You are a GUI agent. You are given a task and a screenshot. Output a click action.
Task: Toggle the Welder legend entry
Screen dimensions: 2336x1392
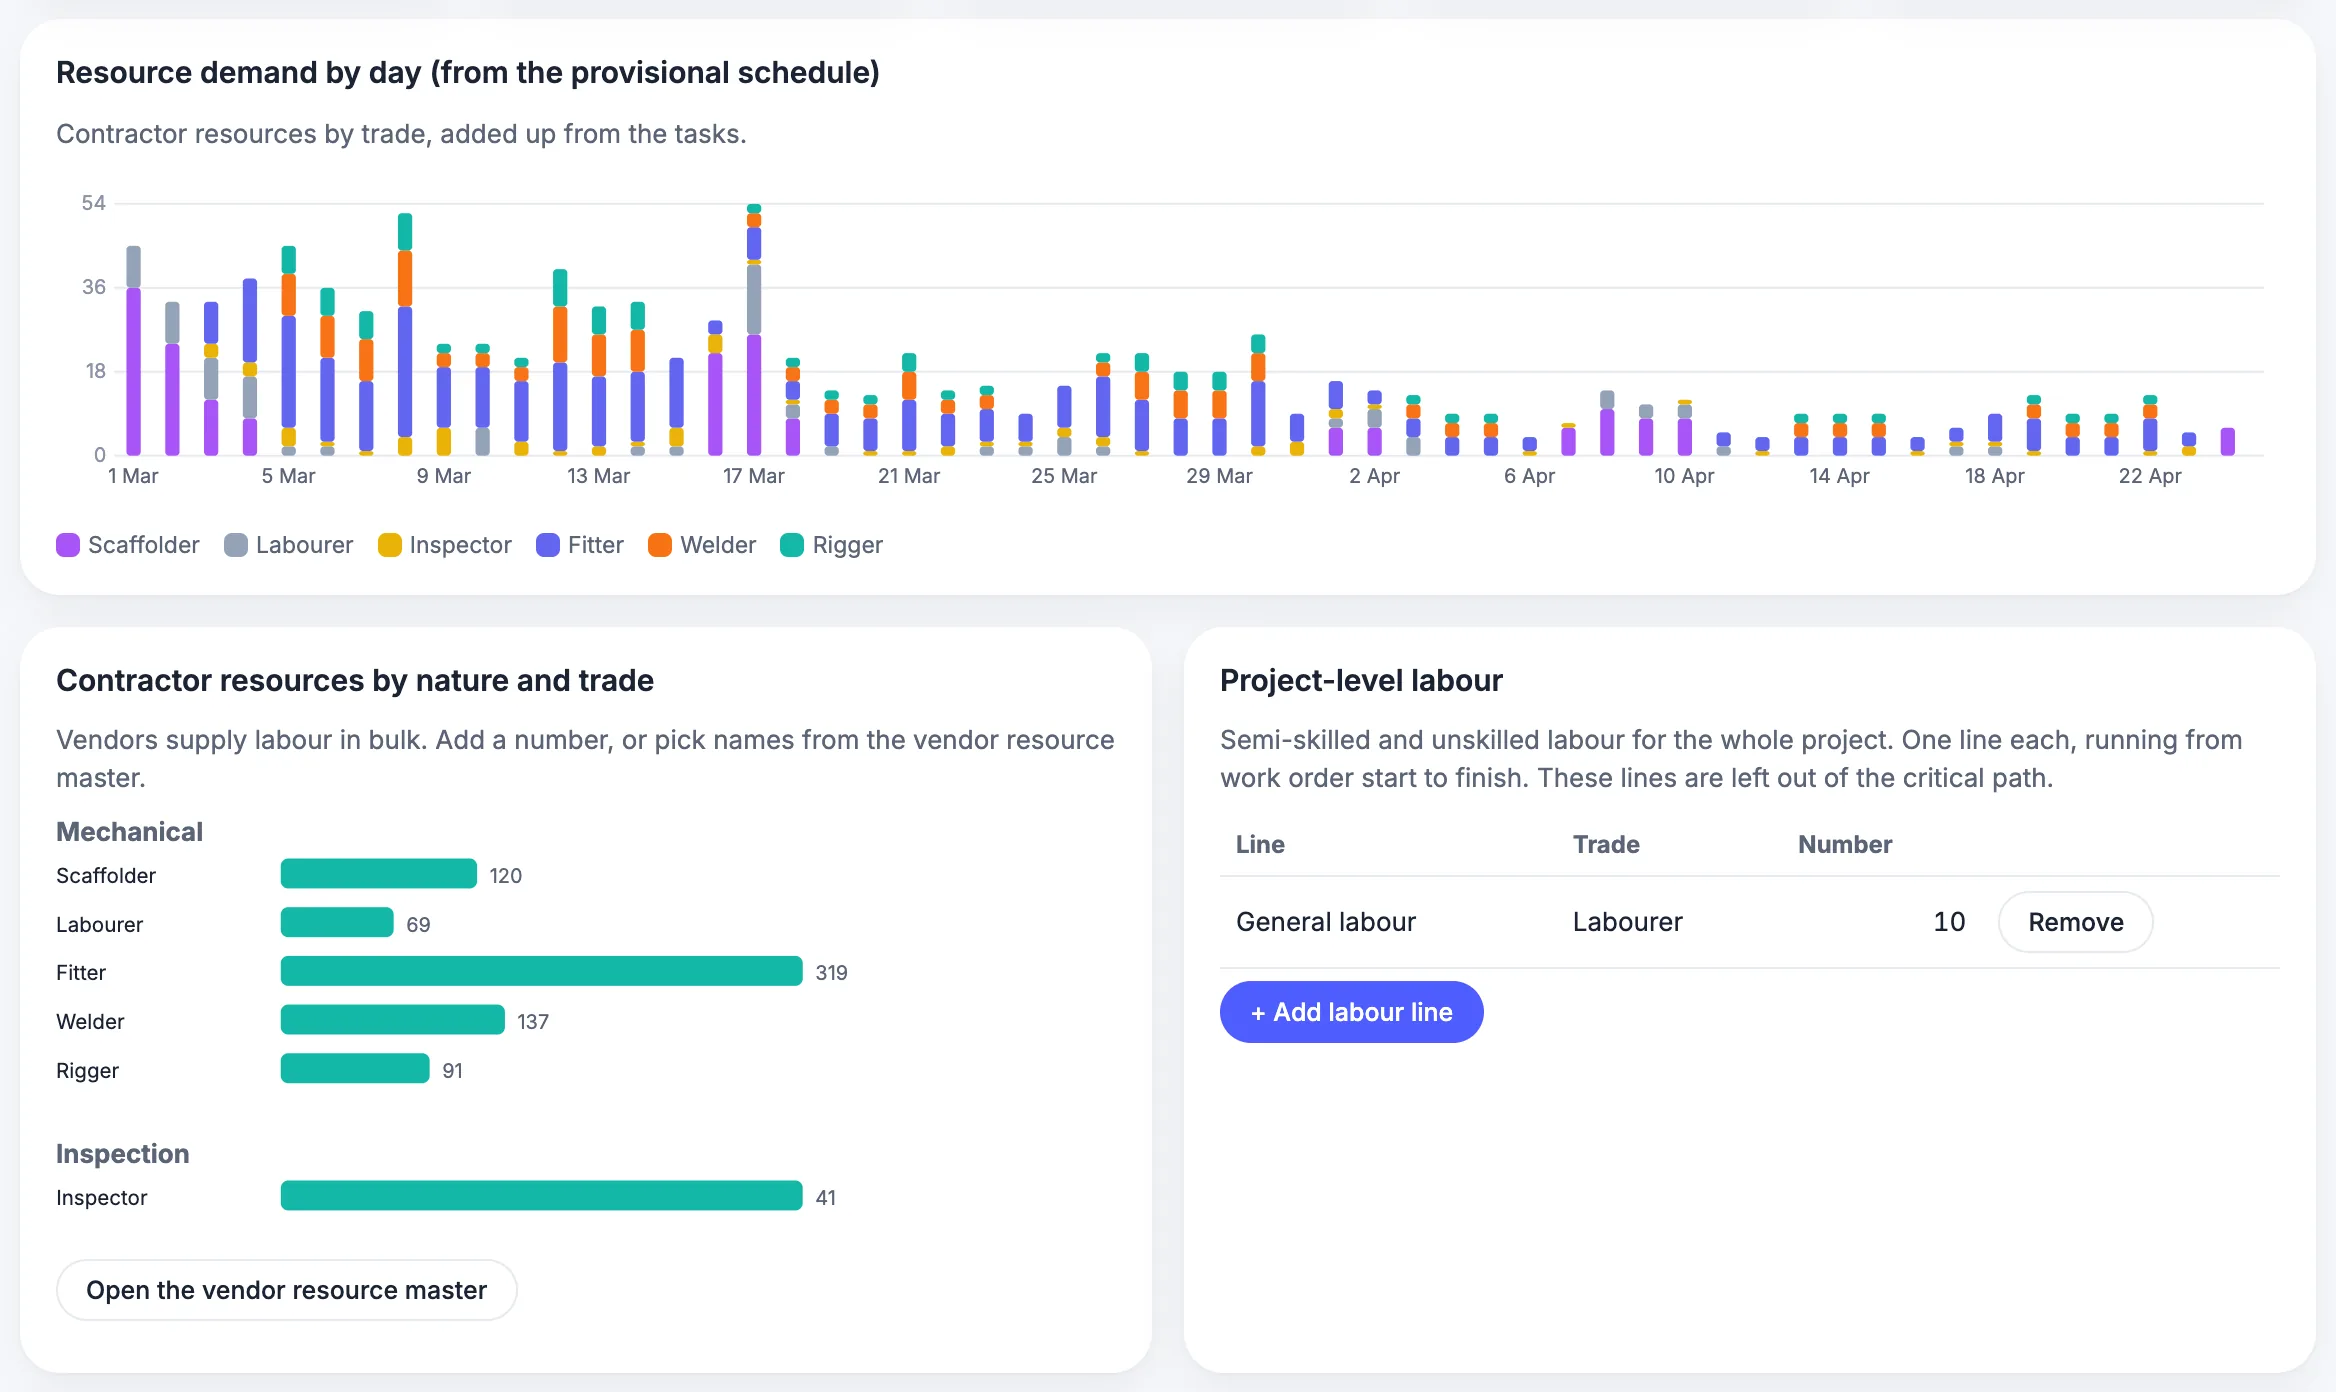(702, 545)
